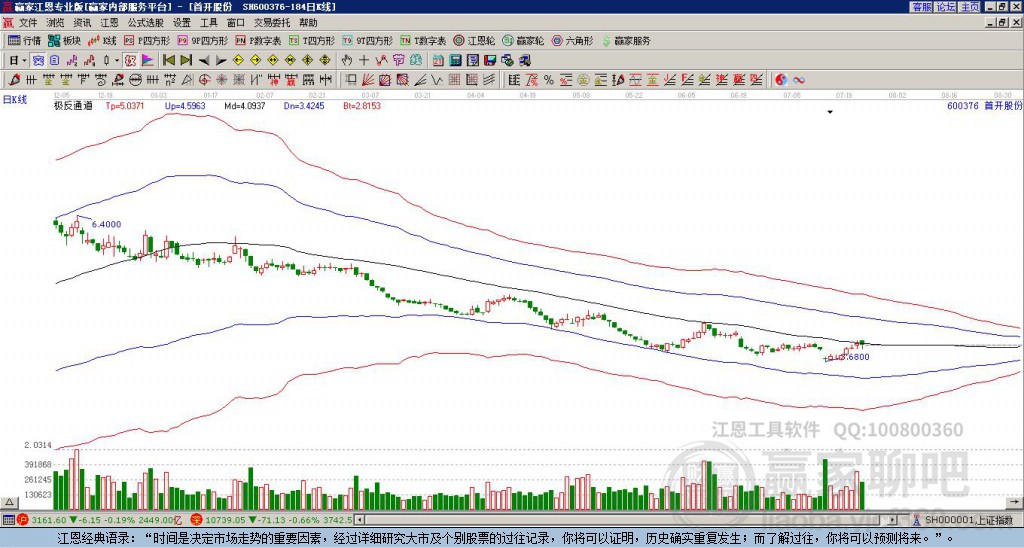Click the Up=4.5963 indicator value
This screenshot has height=548, width=1024.
[x=185, y=105]
